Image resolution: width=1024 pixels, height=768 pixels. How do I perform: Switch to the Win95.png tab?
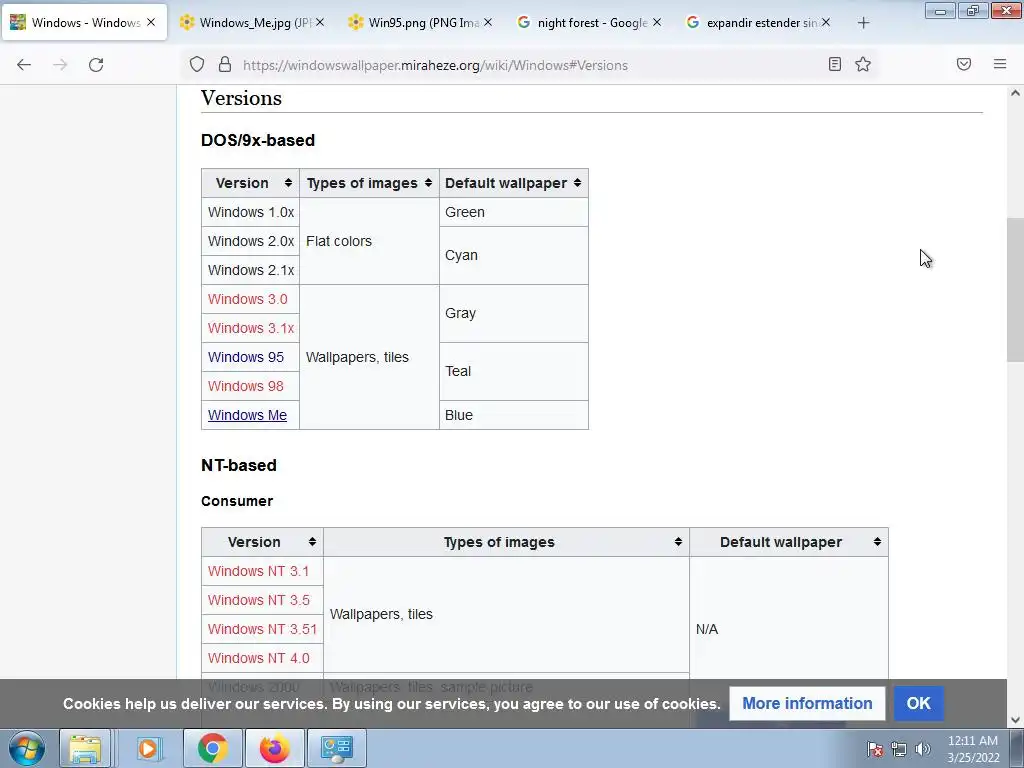pos(421,22)
